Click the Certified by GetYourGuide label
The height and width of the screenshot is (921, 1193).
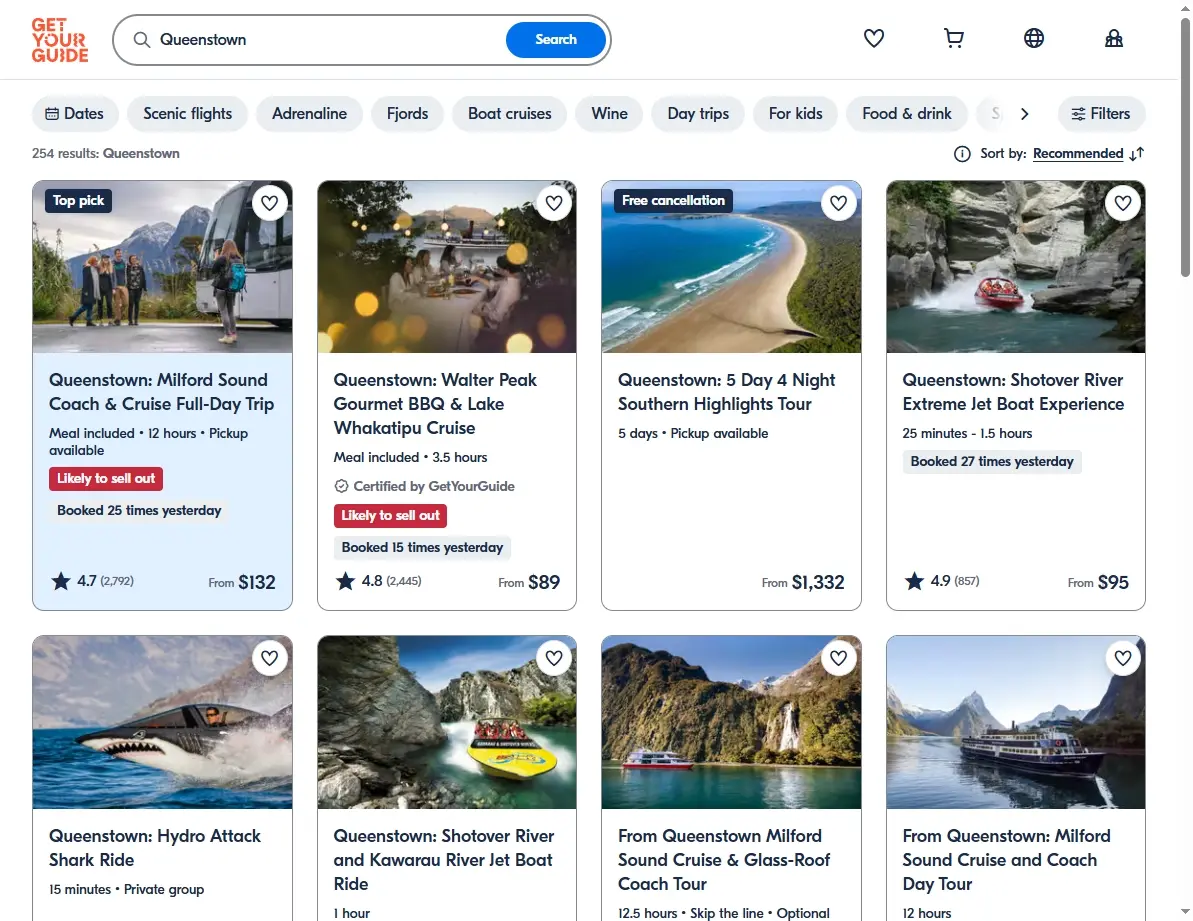click(424, 486)
